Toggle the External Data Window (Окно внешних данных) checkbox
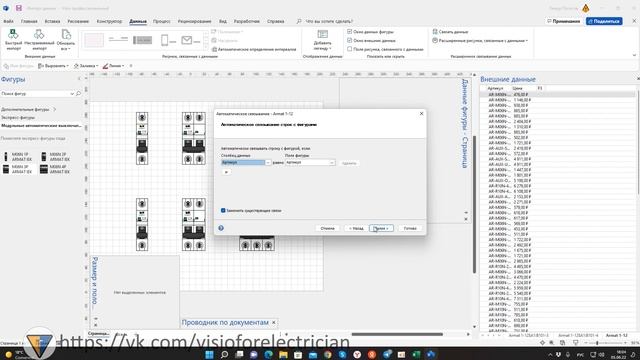 click(x=349, y=40)
